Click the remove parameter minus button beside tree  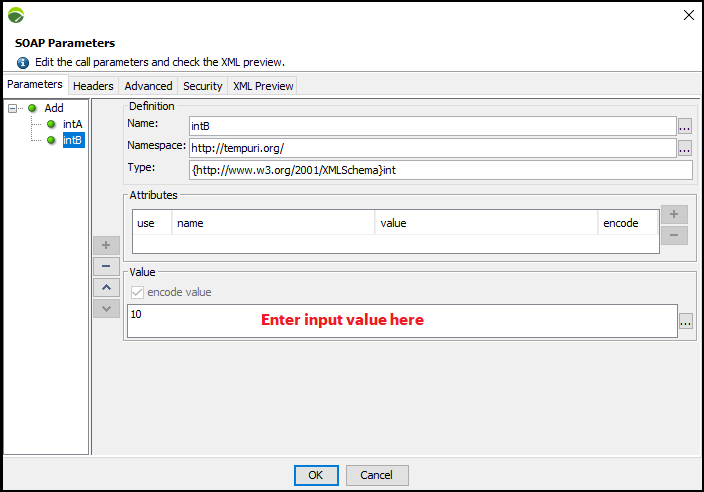(x=106, y=266)
